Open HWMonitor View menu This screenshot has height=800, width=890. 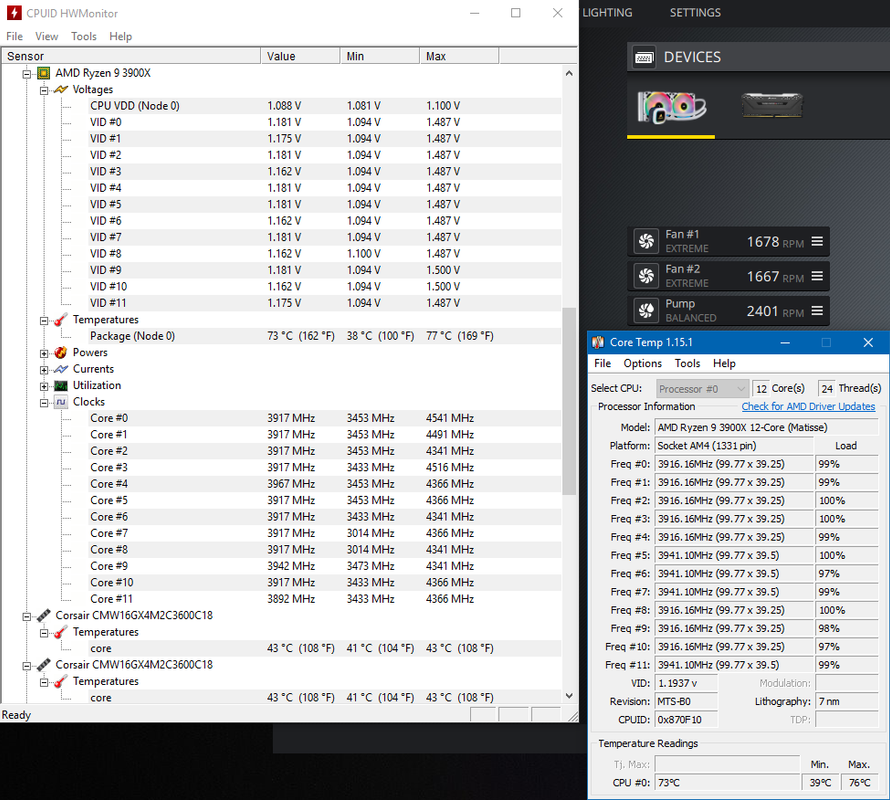(47, 36)
